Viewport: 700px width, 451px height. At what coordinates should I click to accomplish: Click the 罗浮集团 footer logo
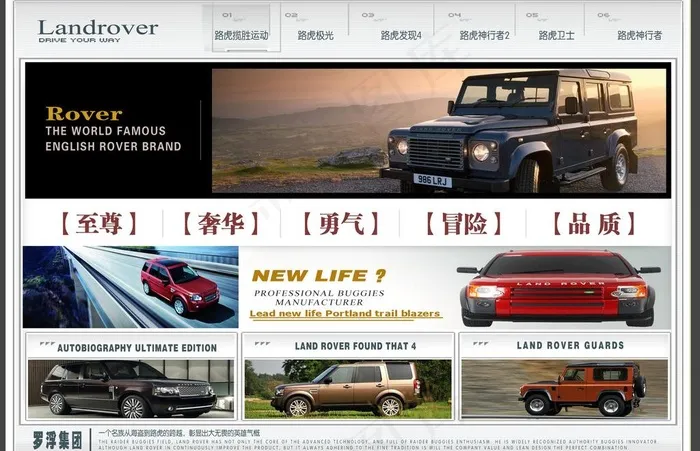(58, 440)
